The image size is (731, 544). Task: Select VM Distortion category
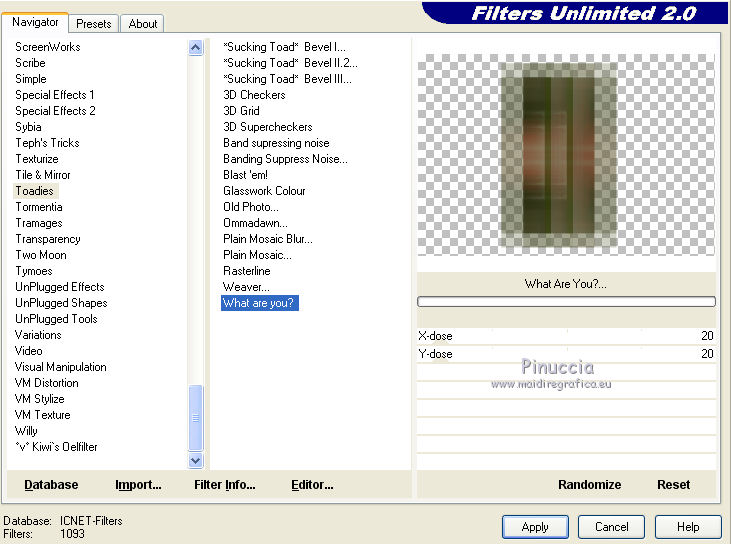(47, 383)
